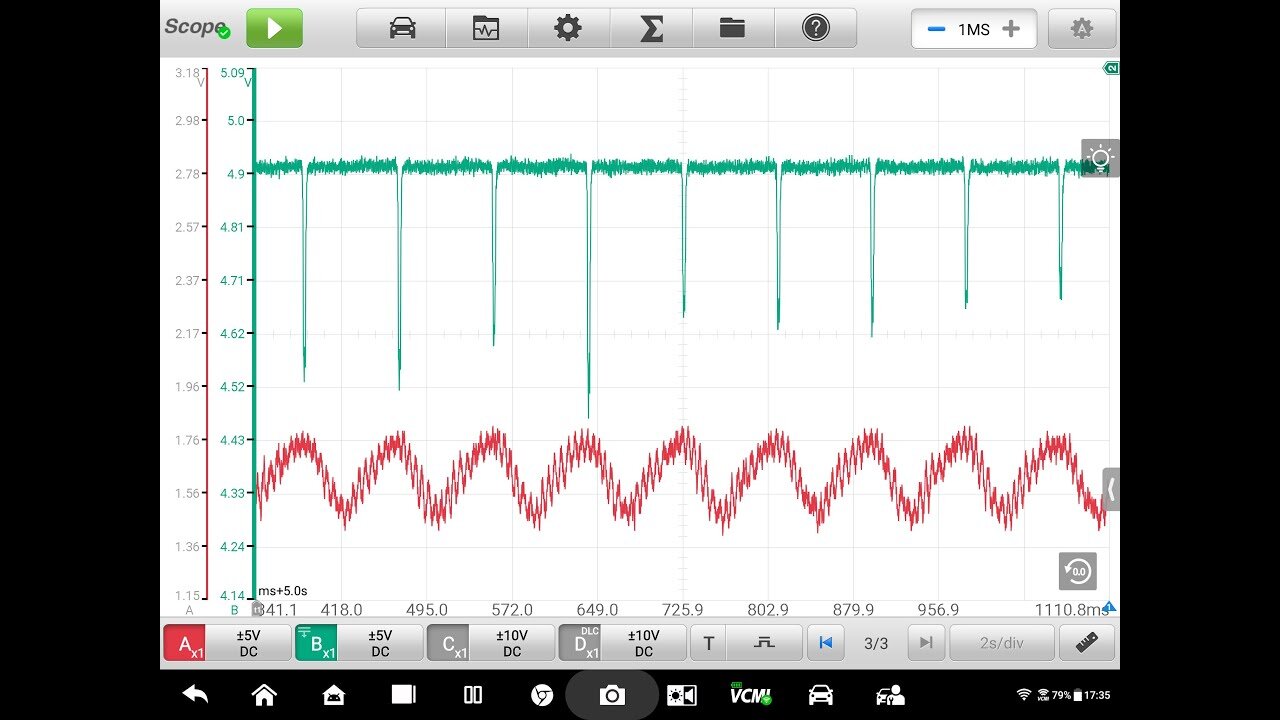Reset zoom with the 0.0 circular icon

click(x=1078, y=571)
